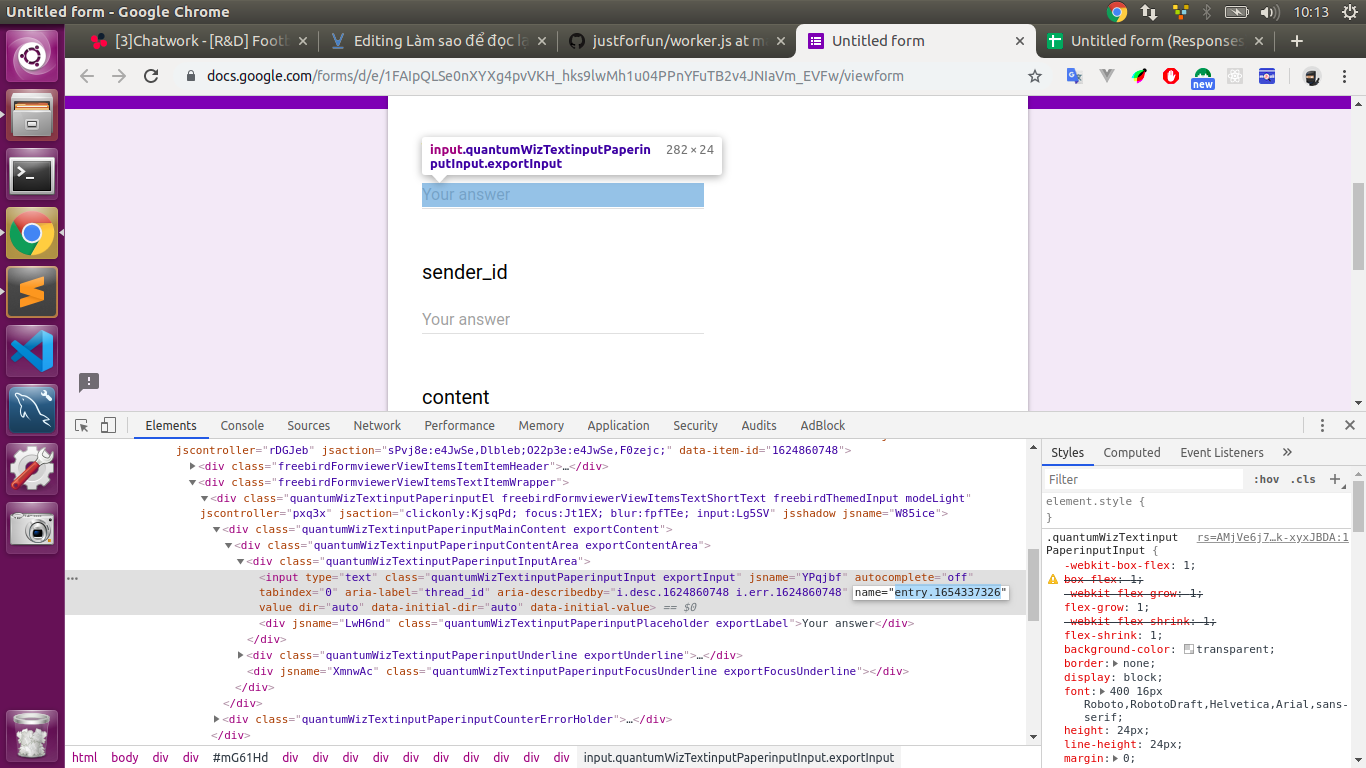Click the extension icon with the green 'new' badge
The width and height of the screenshot is (1366, 768).
tap(1203, 77)
